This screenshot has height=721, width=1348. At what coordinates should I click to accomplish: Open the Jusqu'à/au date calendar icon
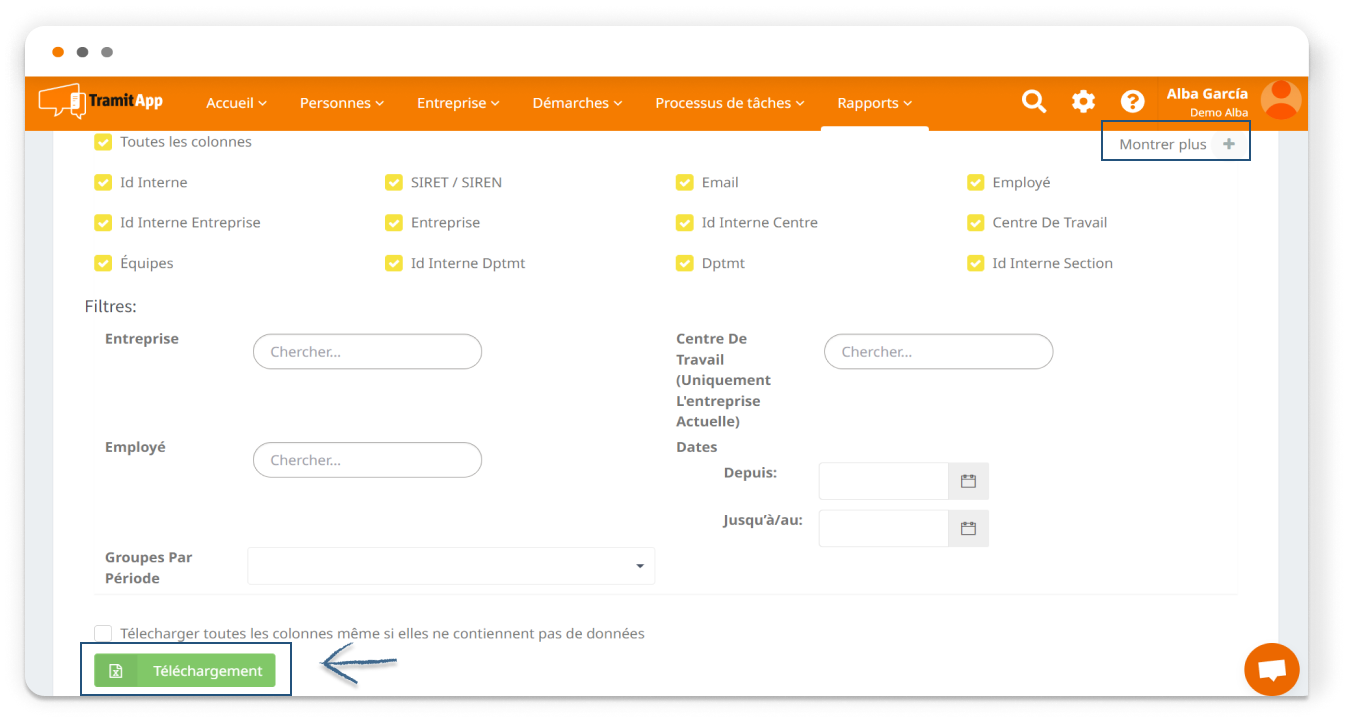click(968, 528)
